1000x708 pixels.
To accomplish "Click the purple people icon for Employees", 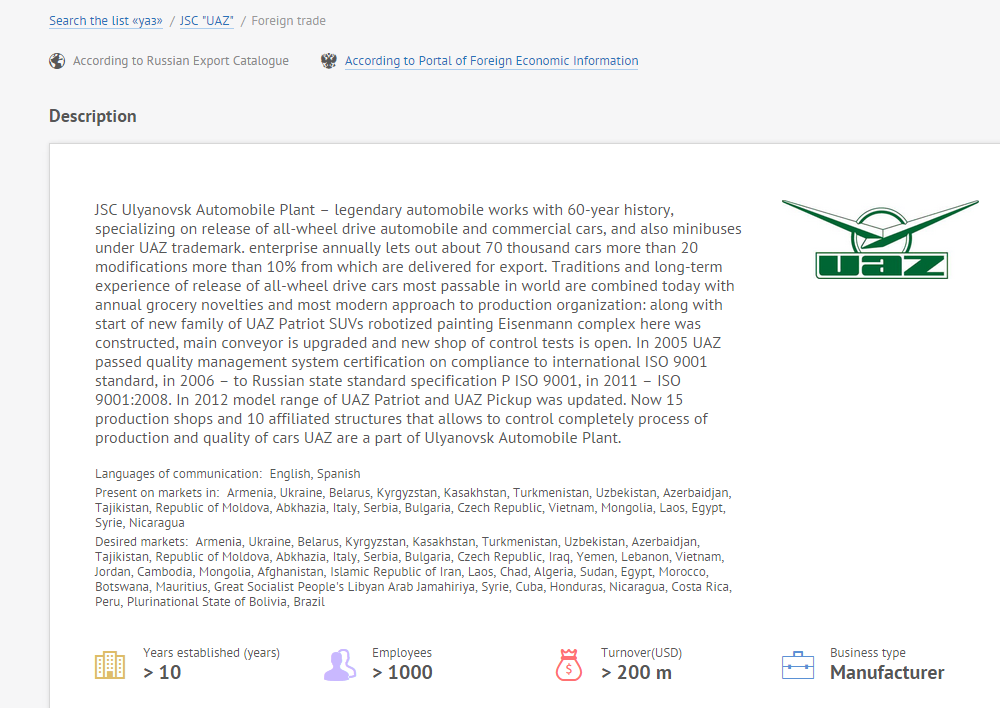I will coord(340,665).
